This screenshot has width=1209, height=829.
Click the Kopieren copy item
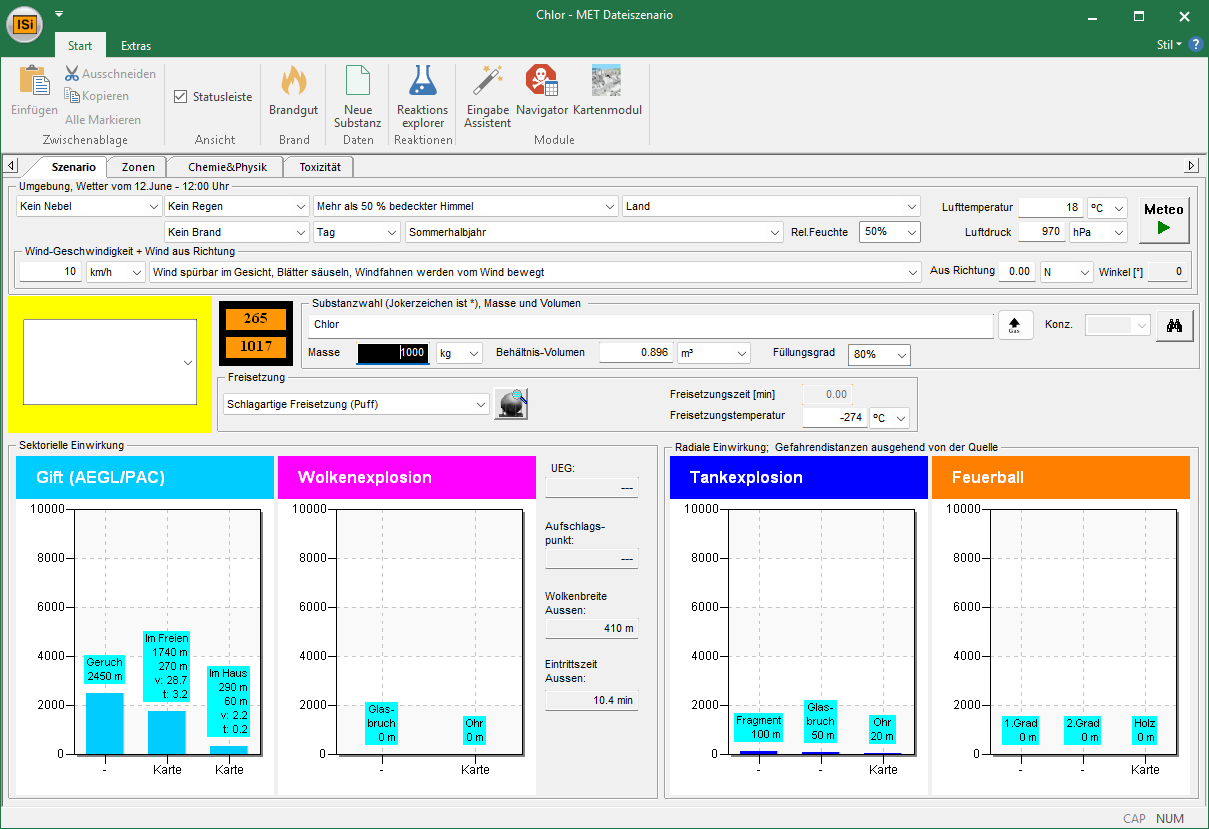click(x=97, y=96)
